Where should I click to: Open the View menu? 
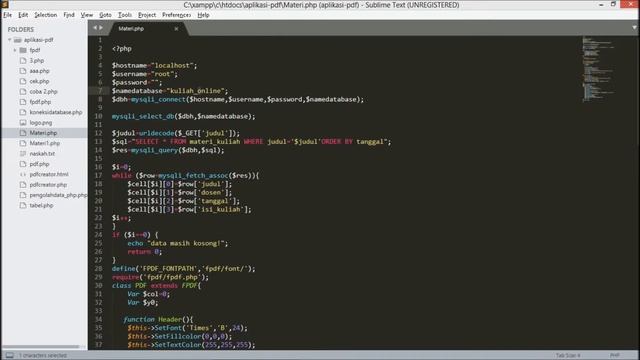pos(87,15)
